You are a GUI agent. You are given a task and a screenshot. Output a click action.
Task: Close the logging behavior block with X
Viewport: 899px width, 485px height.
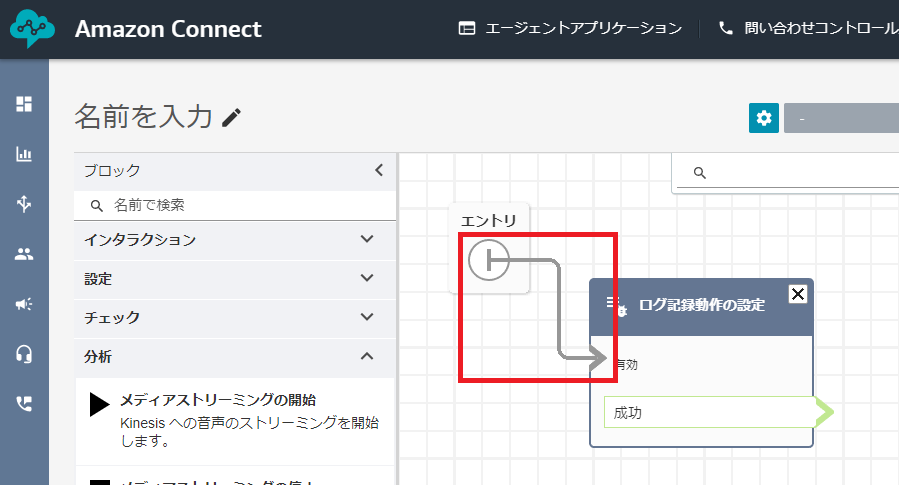(x=798, y=294)
